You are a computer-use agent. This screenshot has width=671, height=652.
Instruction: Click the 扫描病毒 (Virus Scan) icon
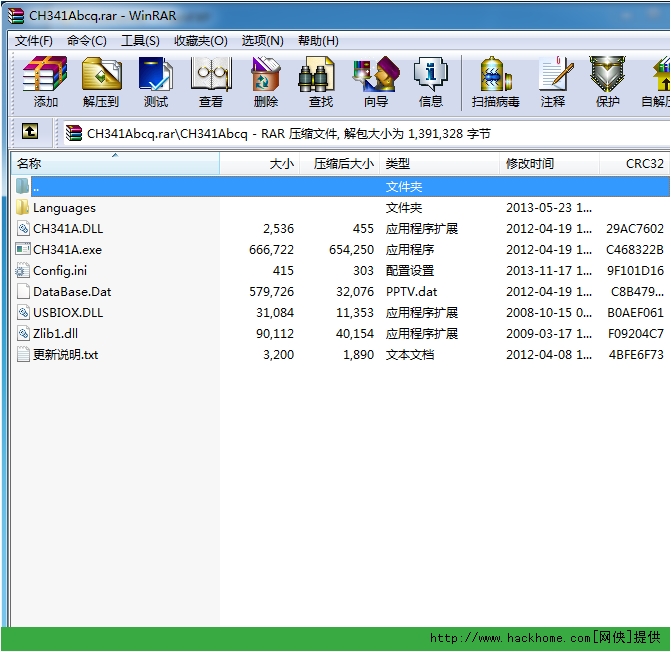point(496,74)
